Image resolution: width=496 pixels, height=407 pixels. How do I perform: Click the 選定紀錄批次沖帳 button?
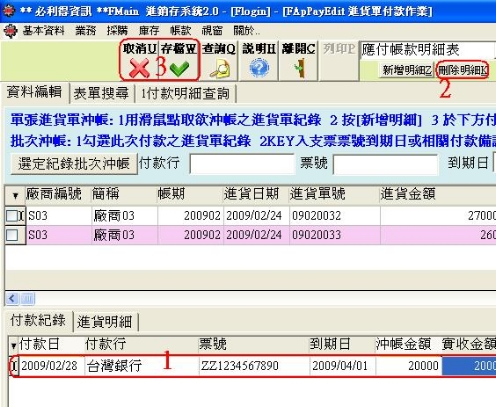pos(74,164)
